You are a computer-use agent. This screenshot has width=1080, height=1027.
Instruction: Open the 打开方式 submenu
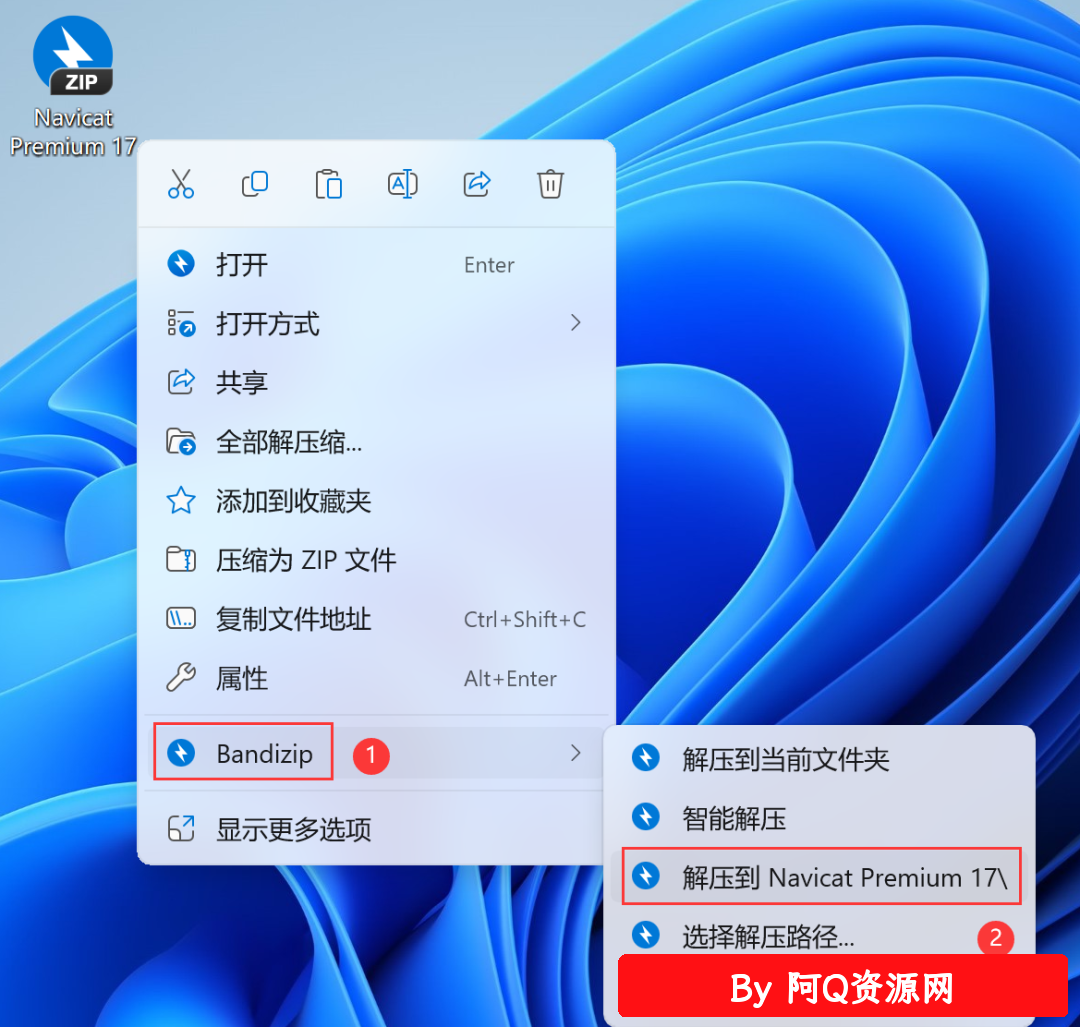(x=376, y=323)
